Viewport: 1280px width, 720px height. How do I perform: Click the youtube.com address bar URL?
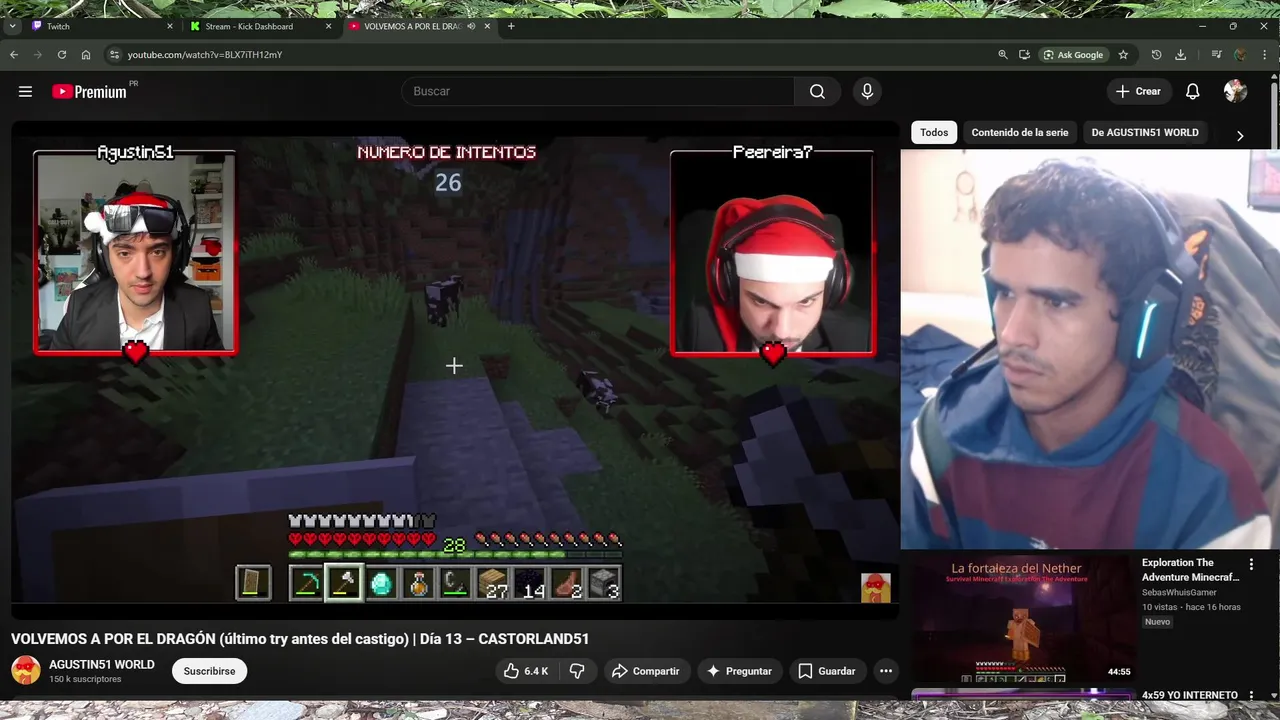tap(205, 54)
